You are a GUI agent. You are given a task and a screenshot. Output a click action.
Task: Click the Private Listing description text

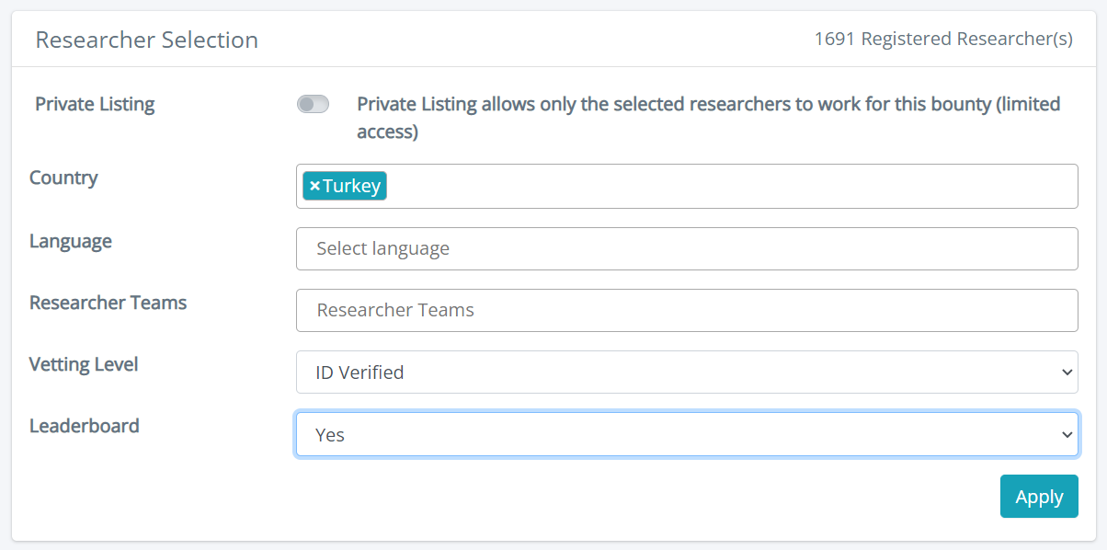(708, 117)
